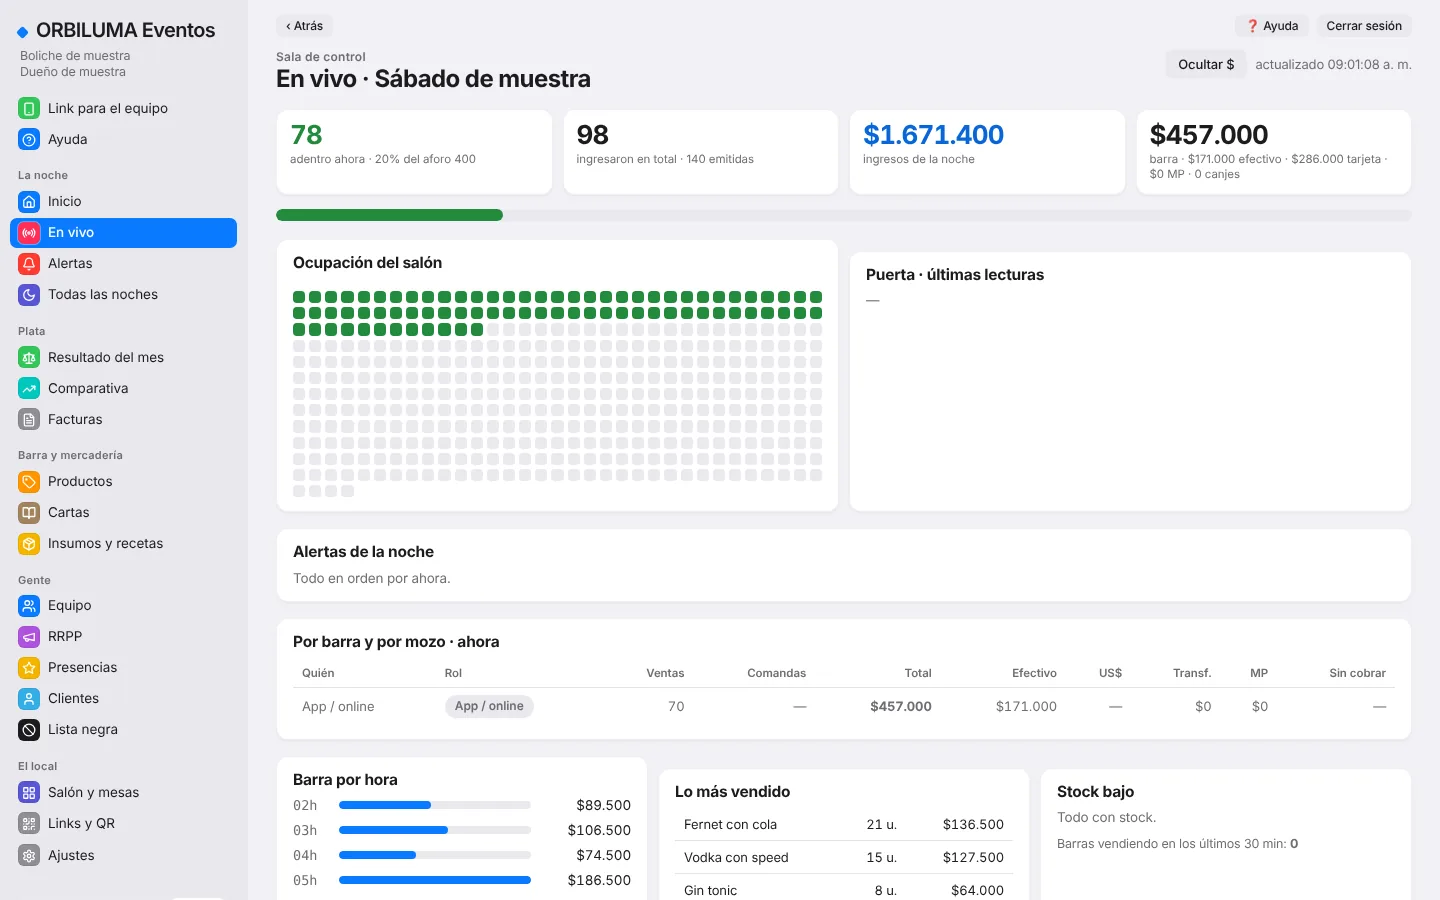The image size is (1440, 900).
Task: Click the Productos tag icon
Action: click(x=29, y=481)
